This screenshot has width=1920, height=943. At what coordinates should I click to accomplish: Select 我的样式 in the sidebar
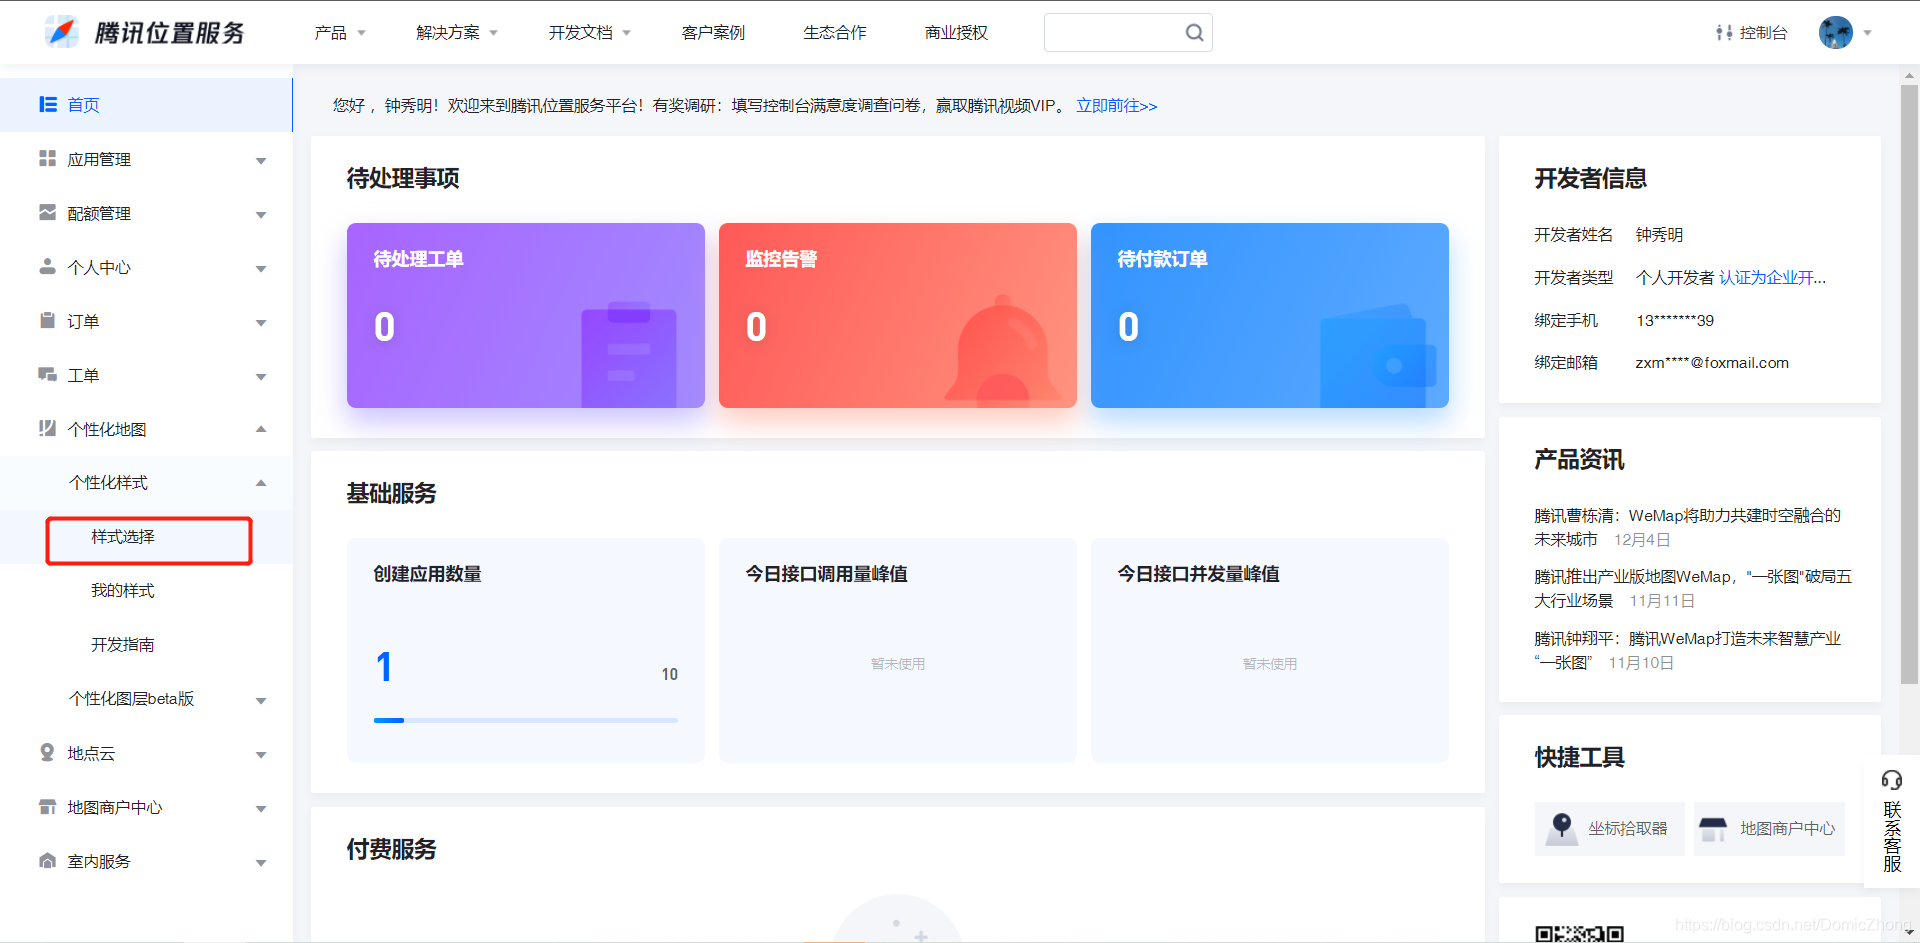click(x=123, y=591)
